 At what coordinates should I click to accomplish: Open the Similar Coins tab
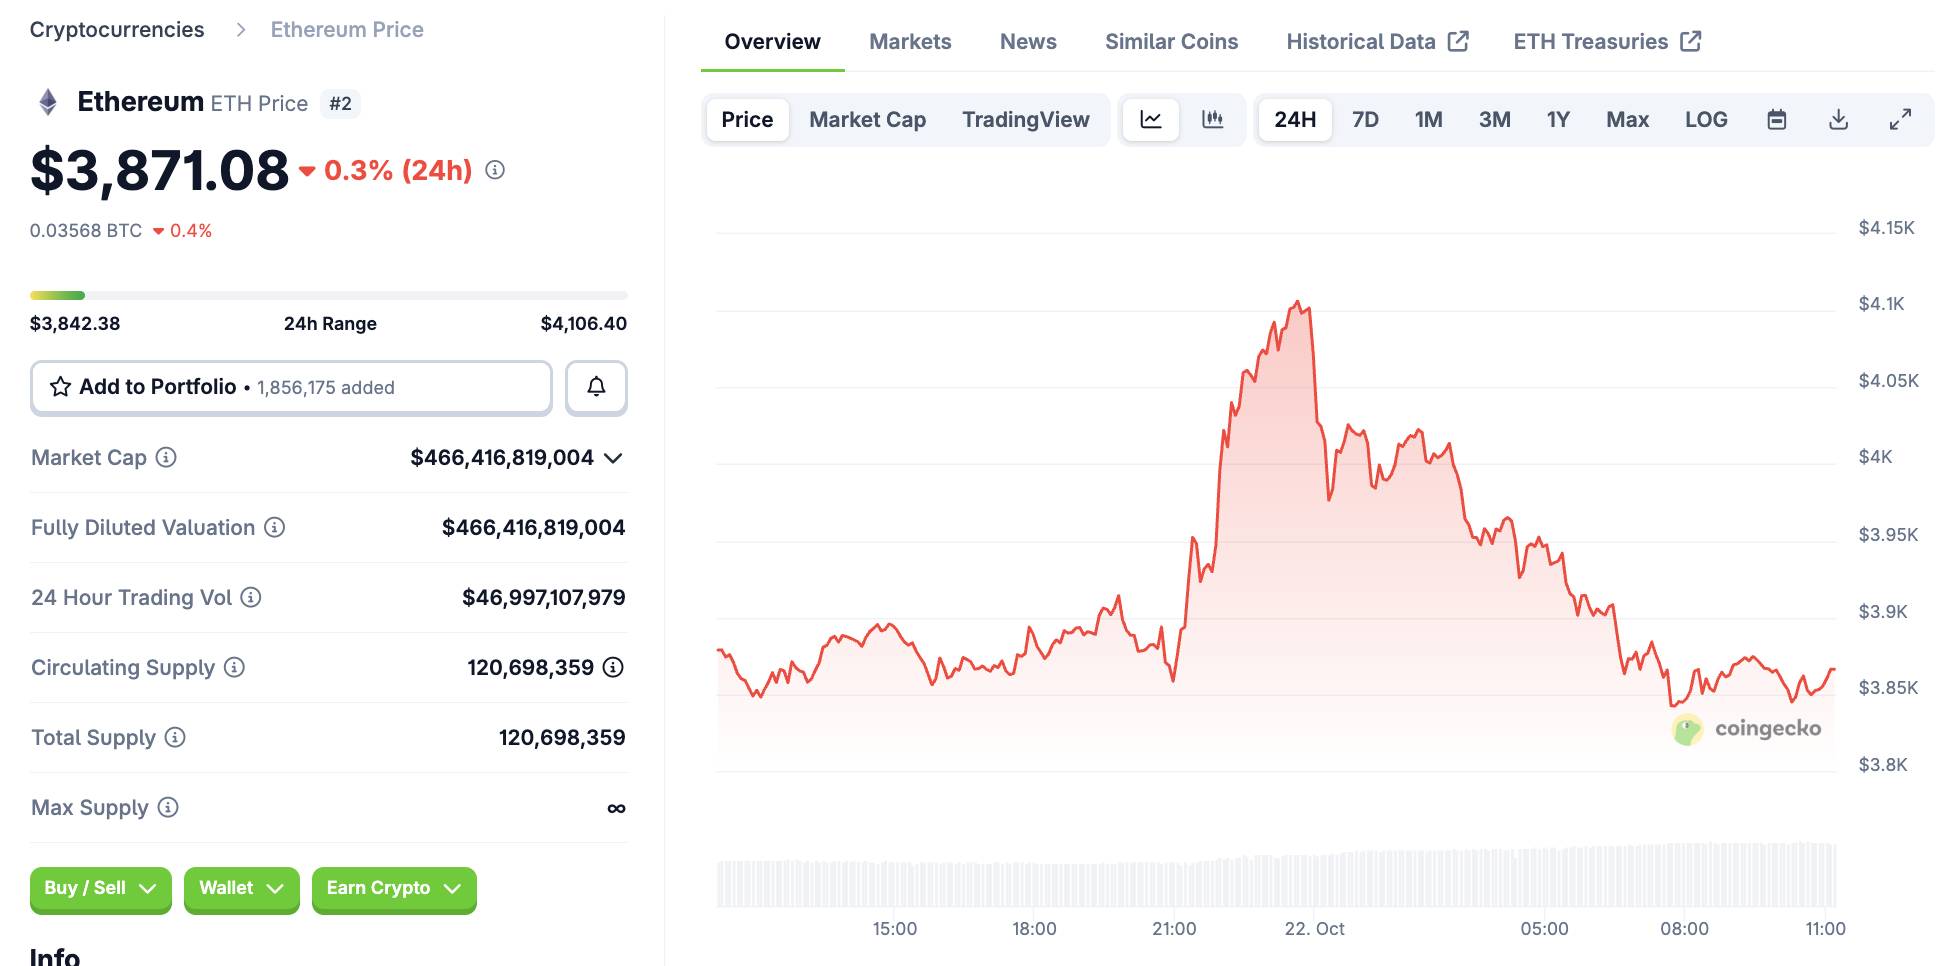(1171, 42)
